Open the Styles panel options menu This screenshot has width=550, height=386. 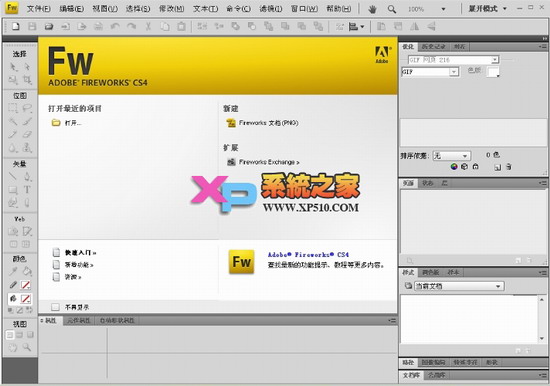(x=543, y=272)
